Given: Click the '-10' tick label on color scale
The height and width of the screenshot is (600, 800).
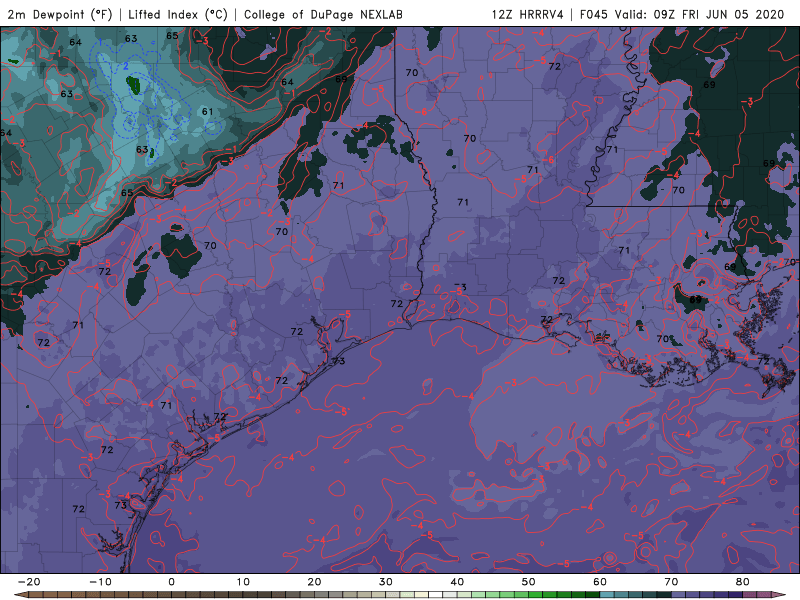Looking at the screenshot, I should click(x=100, y=582).
